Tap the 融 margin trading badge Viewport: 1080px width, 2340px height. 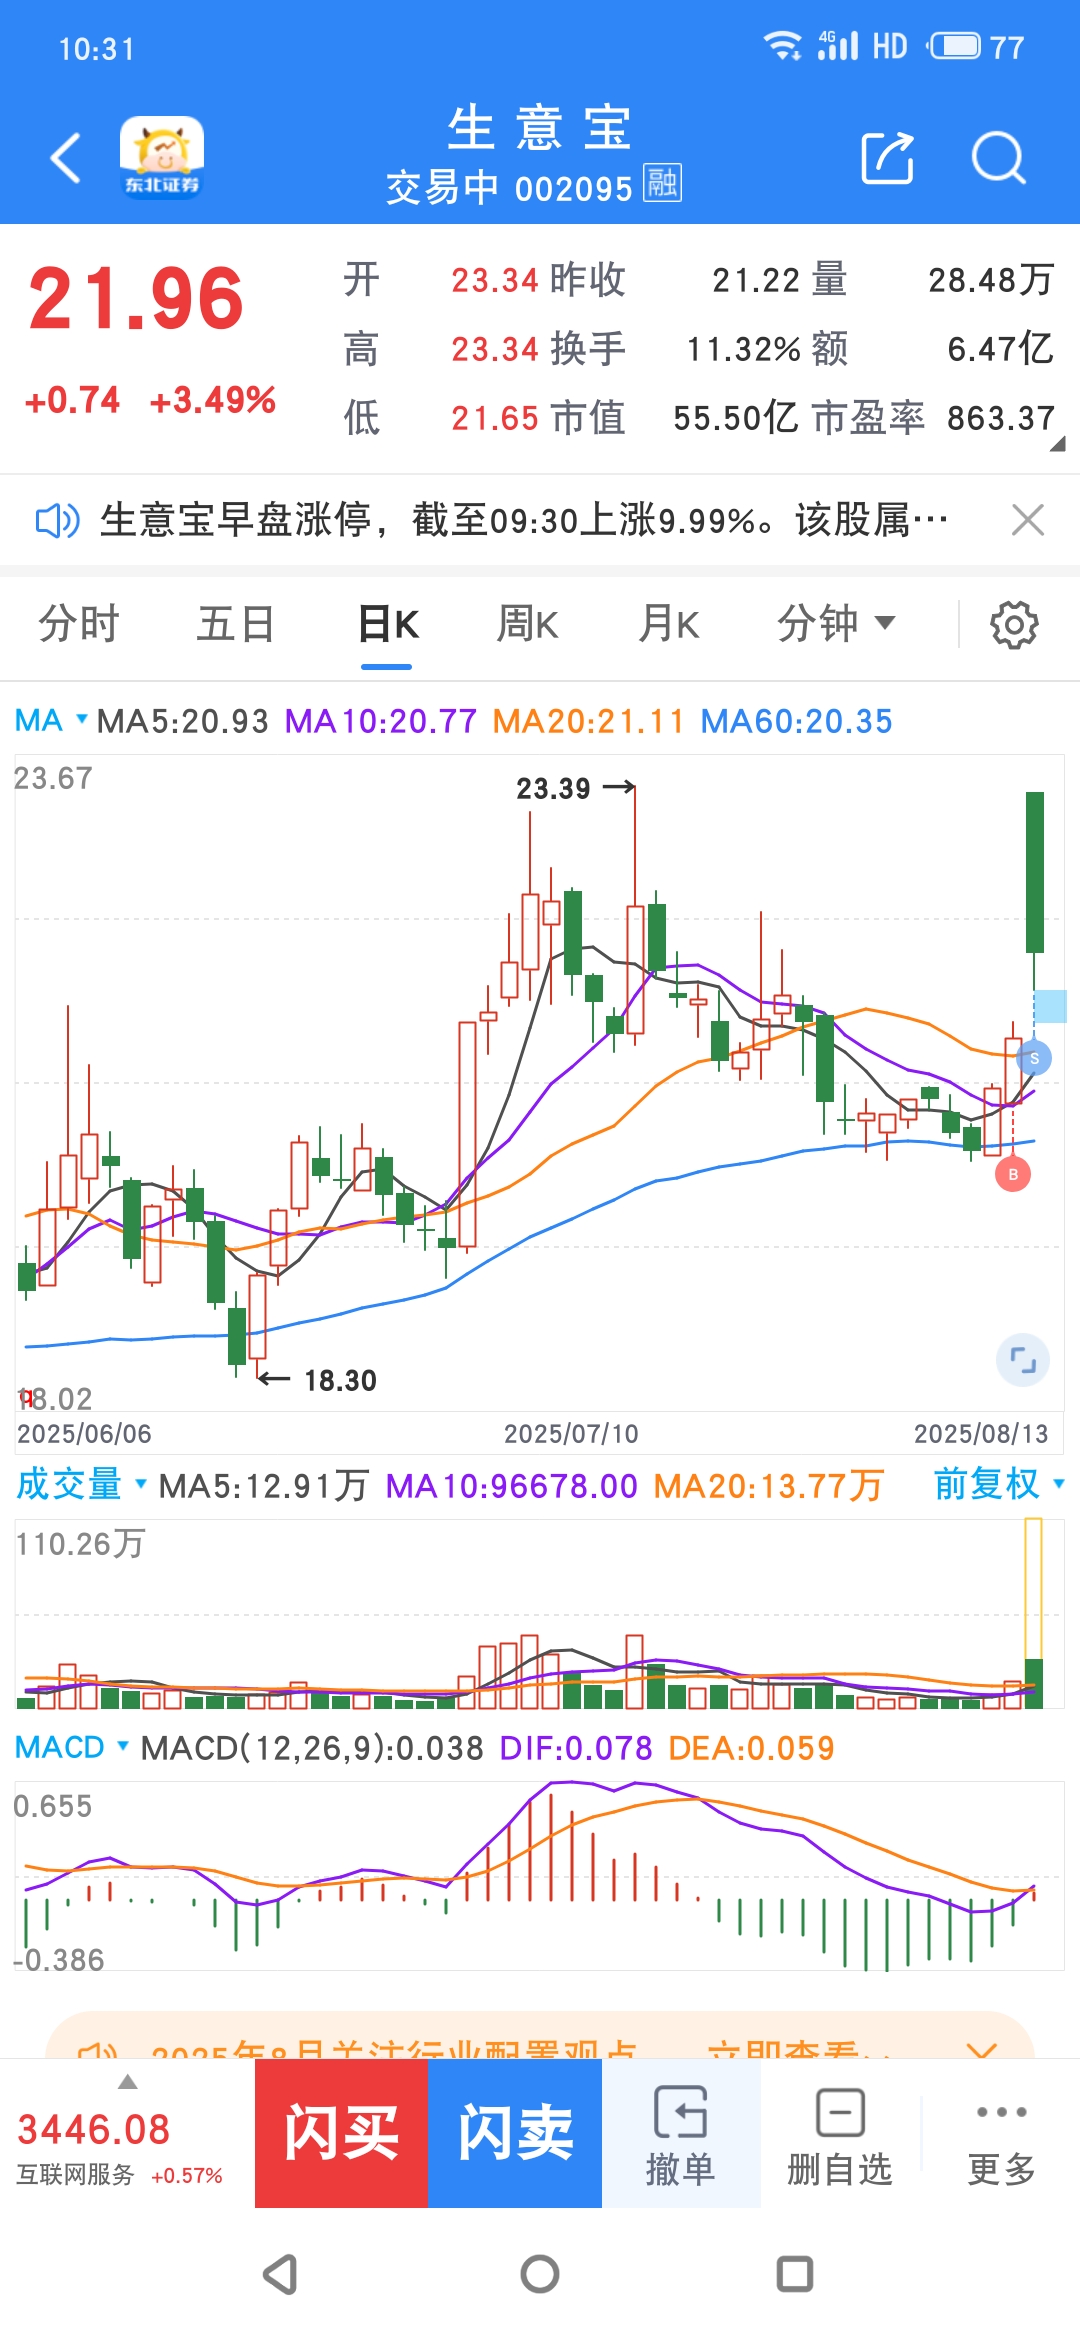pos(662,183)
